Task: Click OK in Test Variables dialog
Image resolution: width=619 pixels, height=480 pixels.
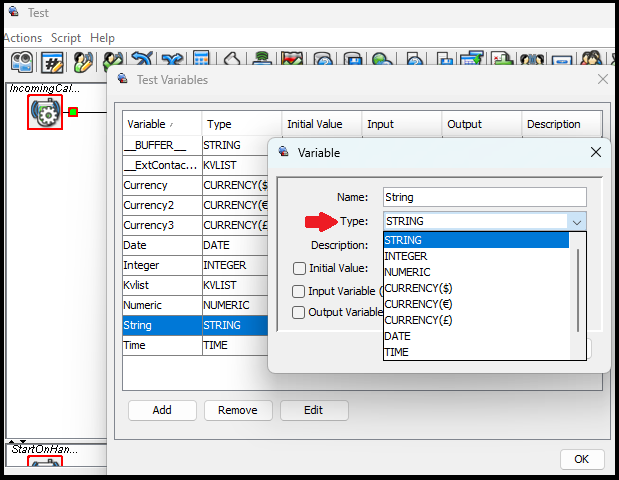Action: [582, 459]
